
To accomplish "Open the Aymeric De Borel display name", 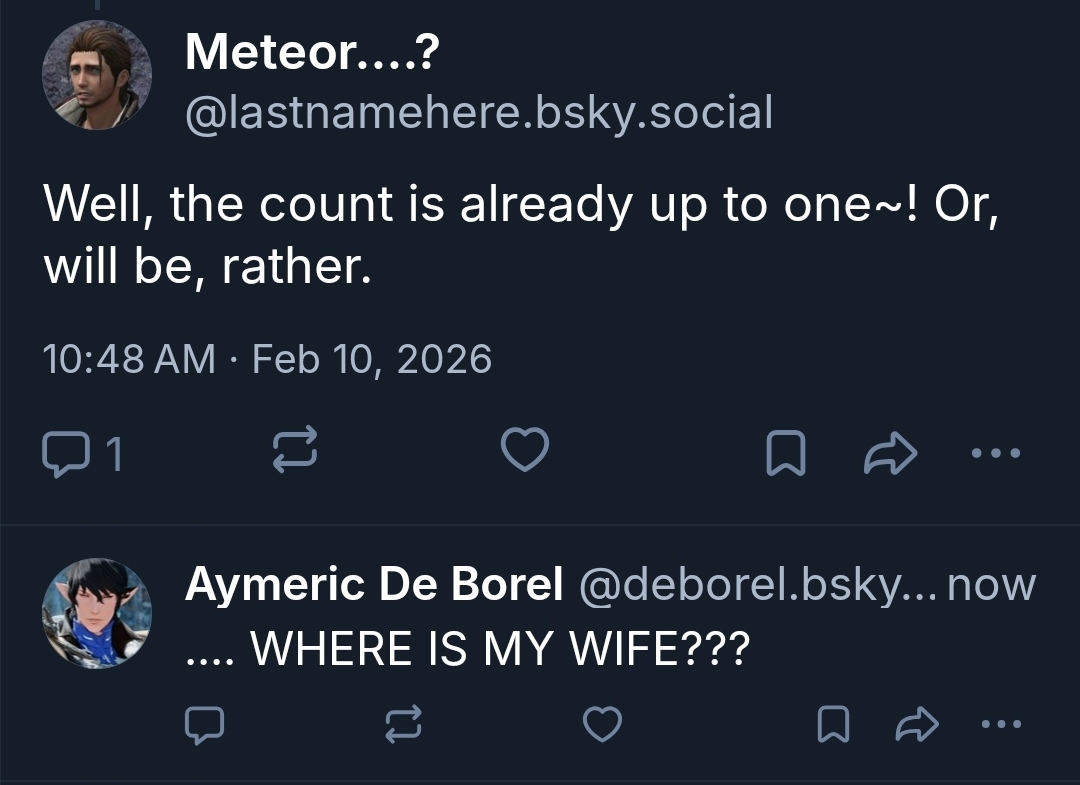I will [374, 585].
